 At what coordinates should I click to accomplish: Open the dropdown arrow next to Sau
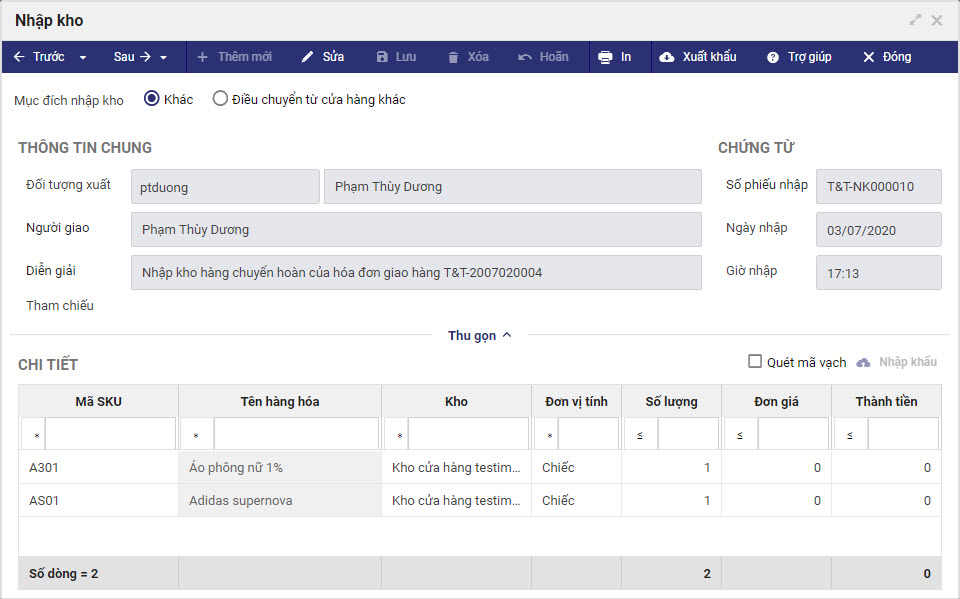(164, 57)
